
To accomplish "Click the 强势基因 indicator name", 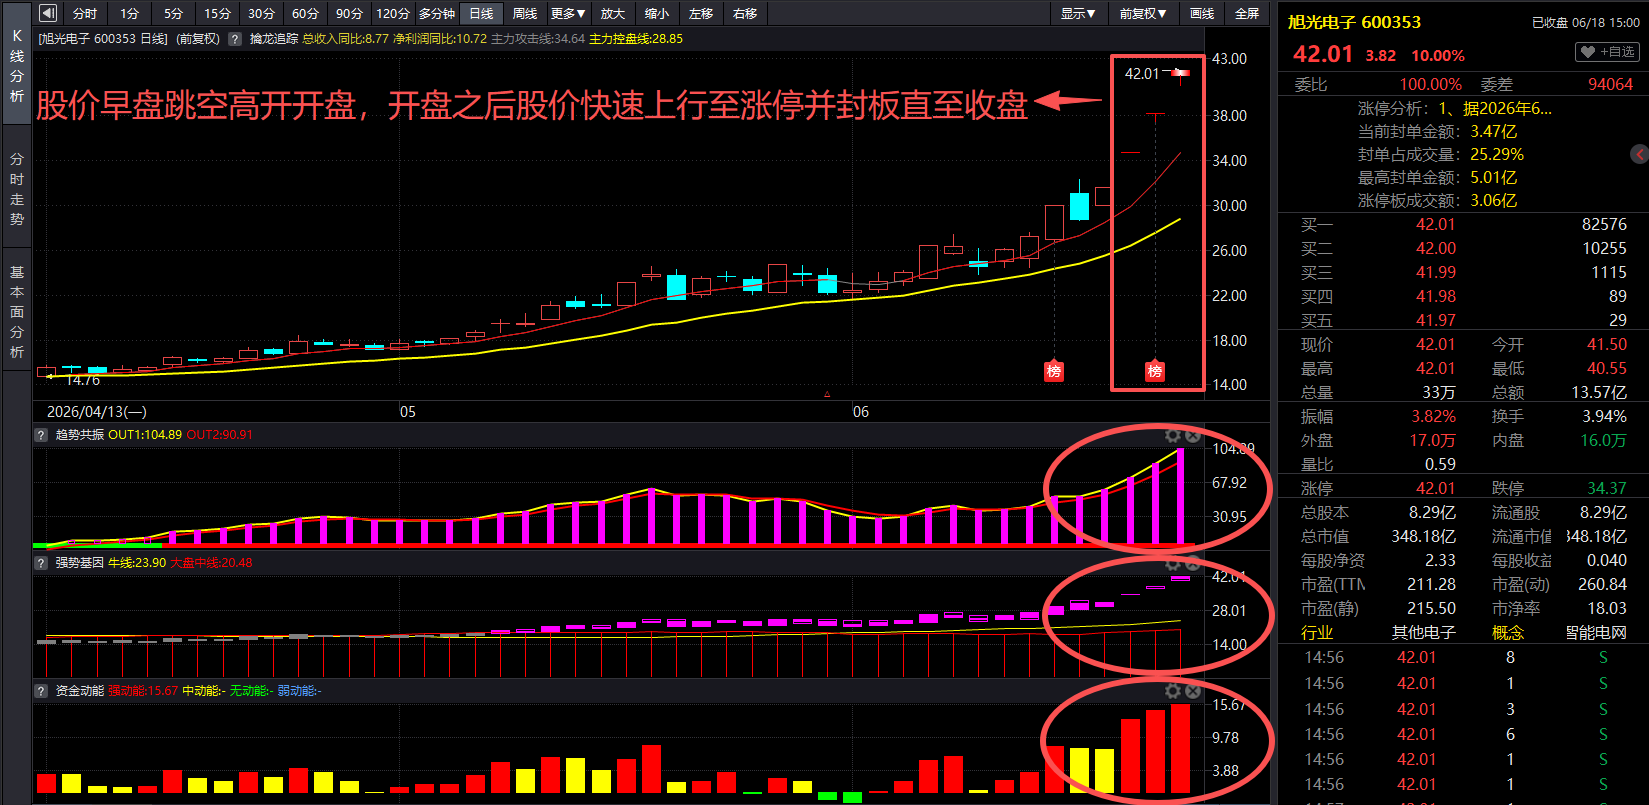I will click(79, 563).
